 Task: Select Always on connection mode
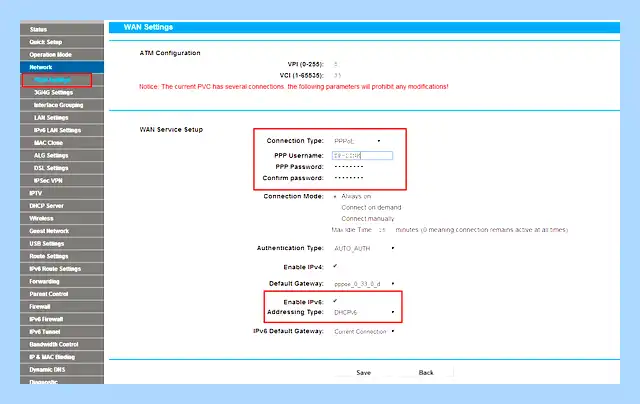coord(335,197)
